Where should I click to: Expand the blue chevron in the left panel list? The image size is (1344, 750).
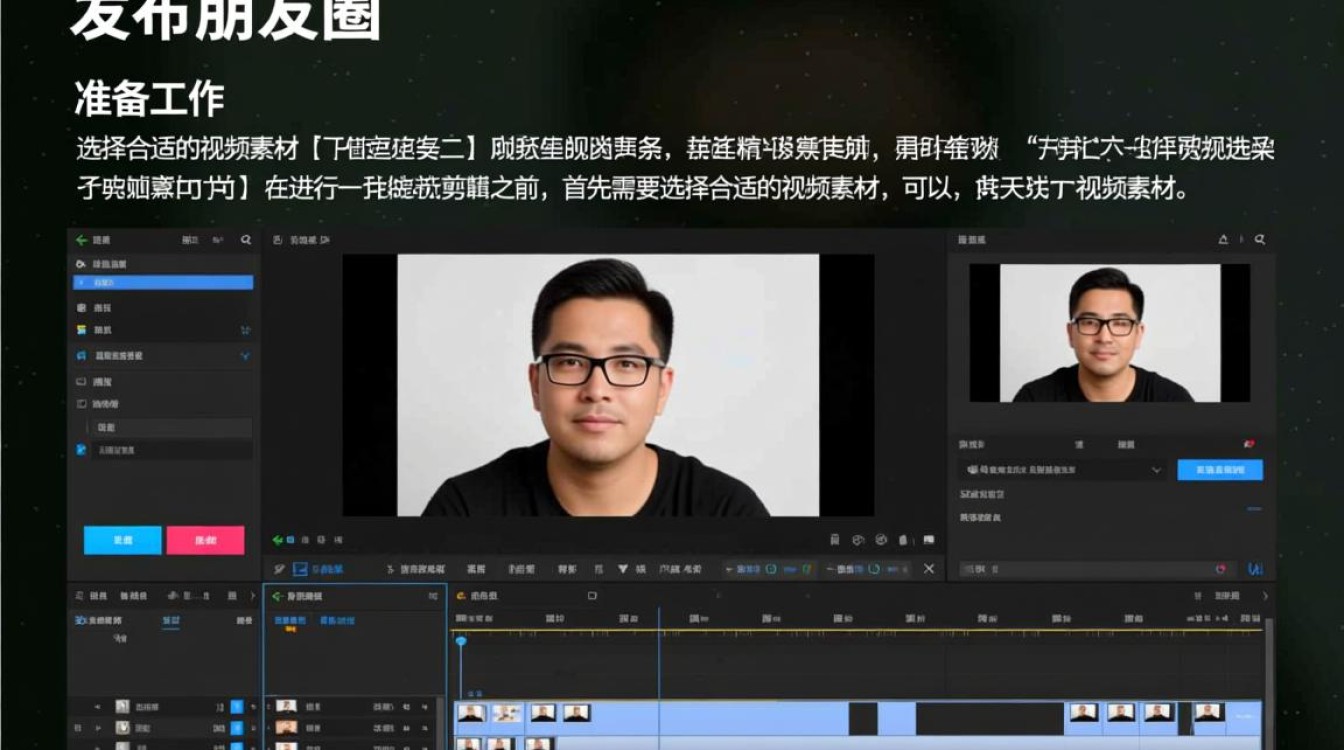click(x=245, y=356)
